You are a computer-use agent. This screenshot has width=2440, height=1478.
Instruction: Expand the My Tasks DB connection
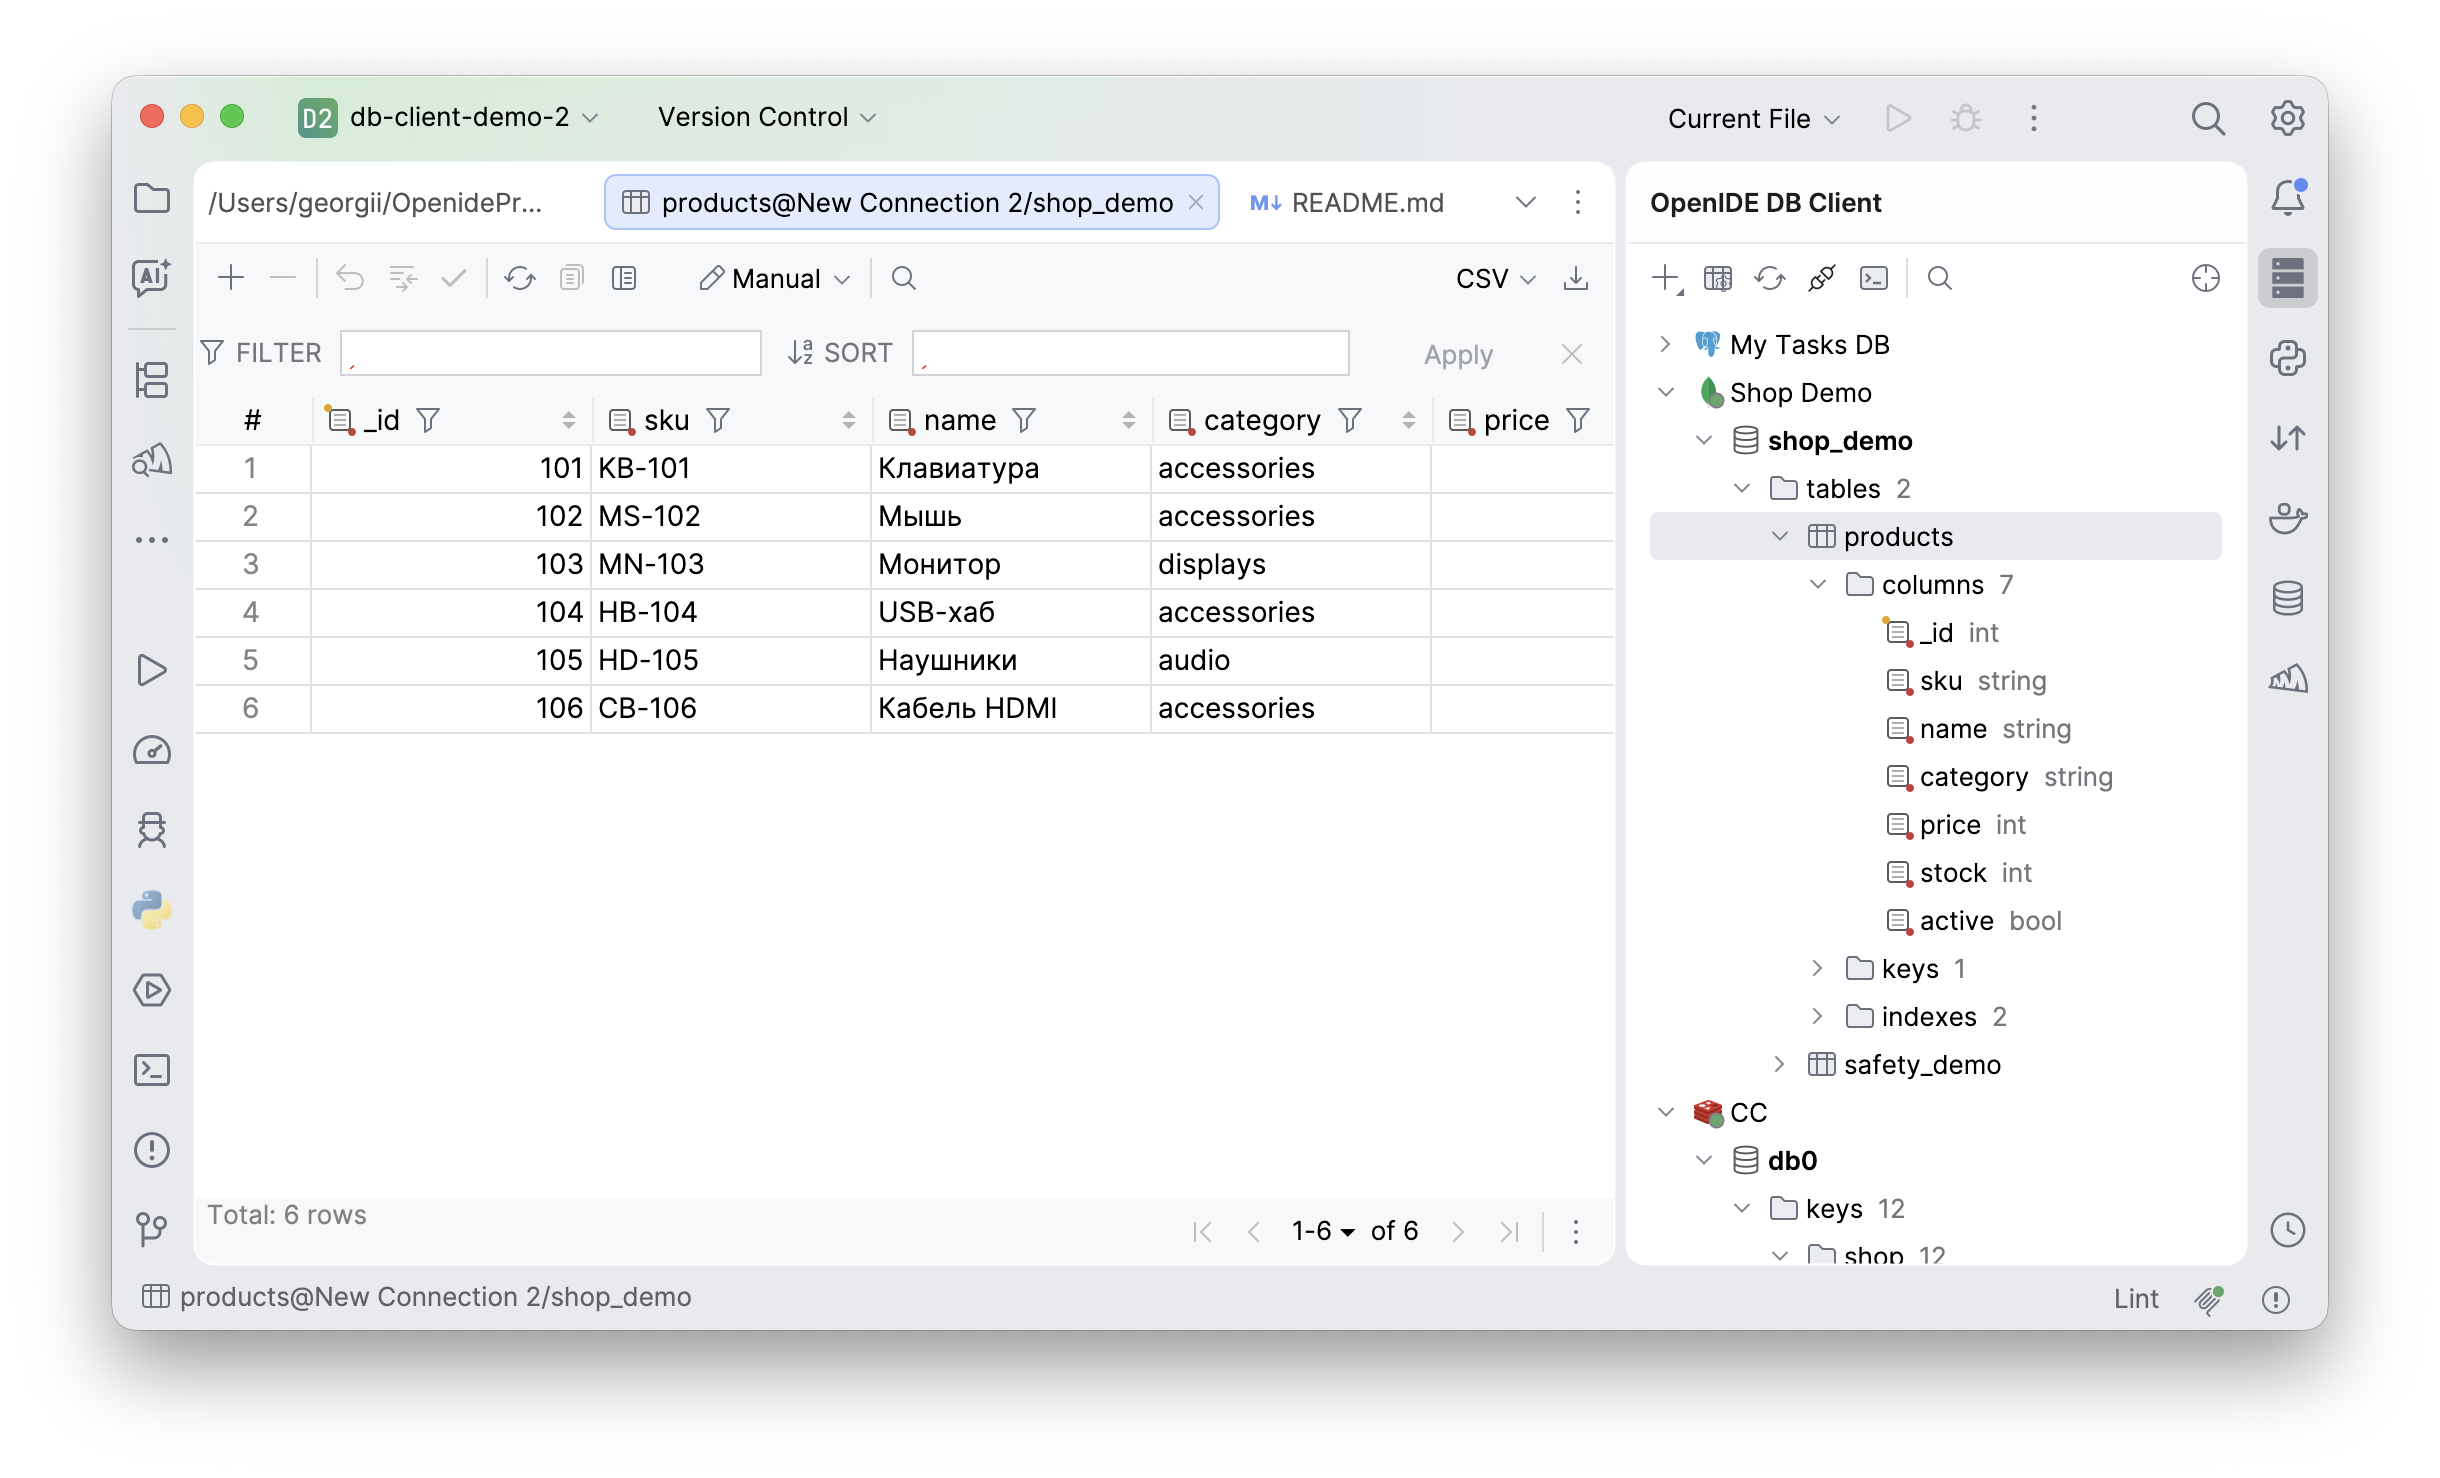click(1665, 344)
